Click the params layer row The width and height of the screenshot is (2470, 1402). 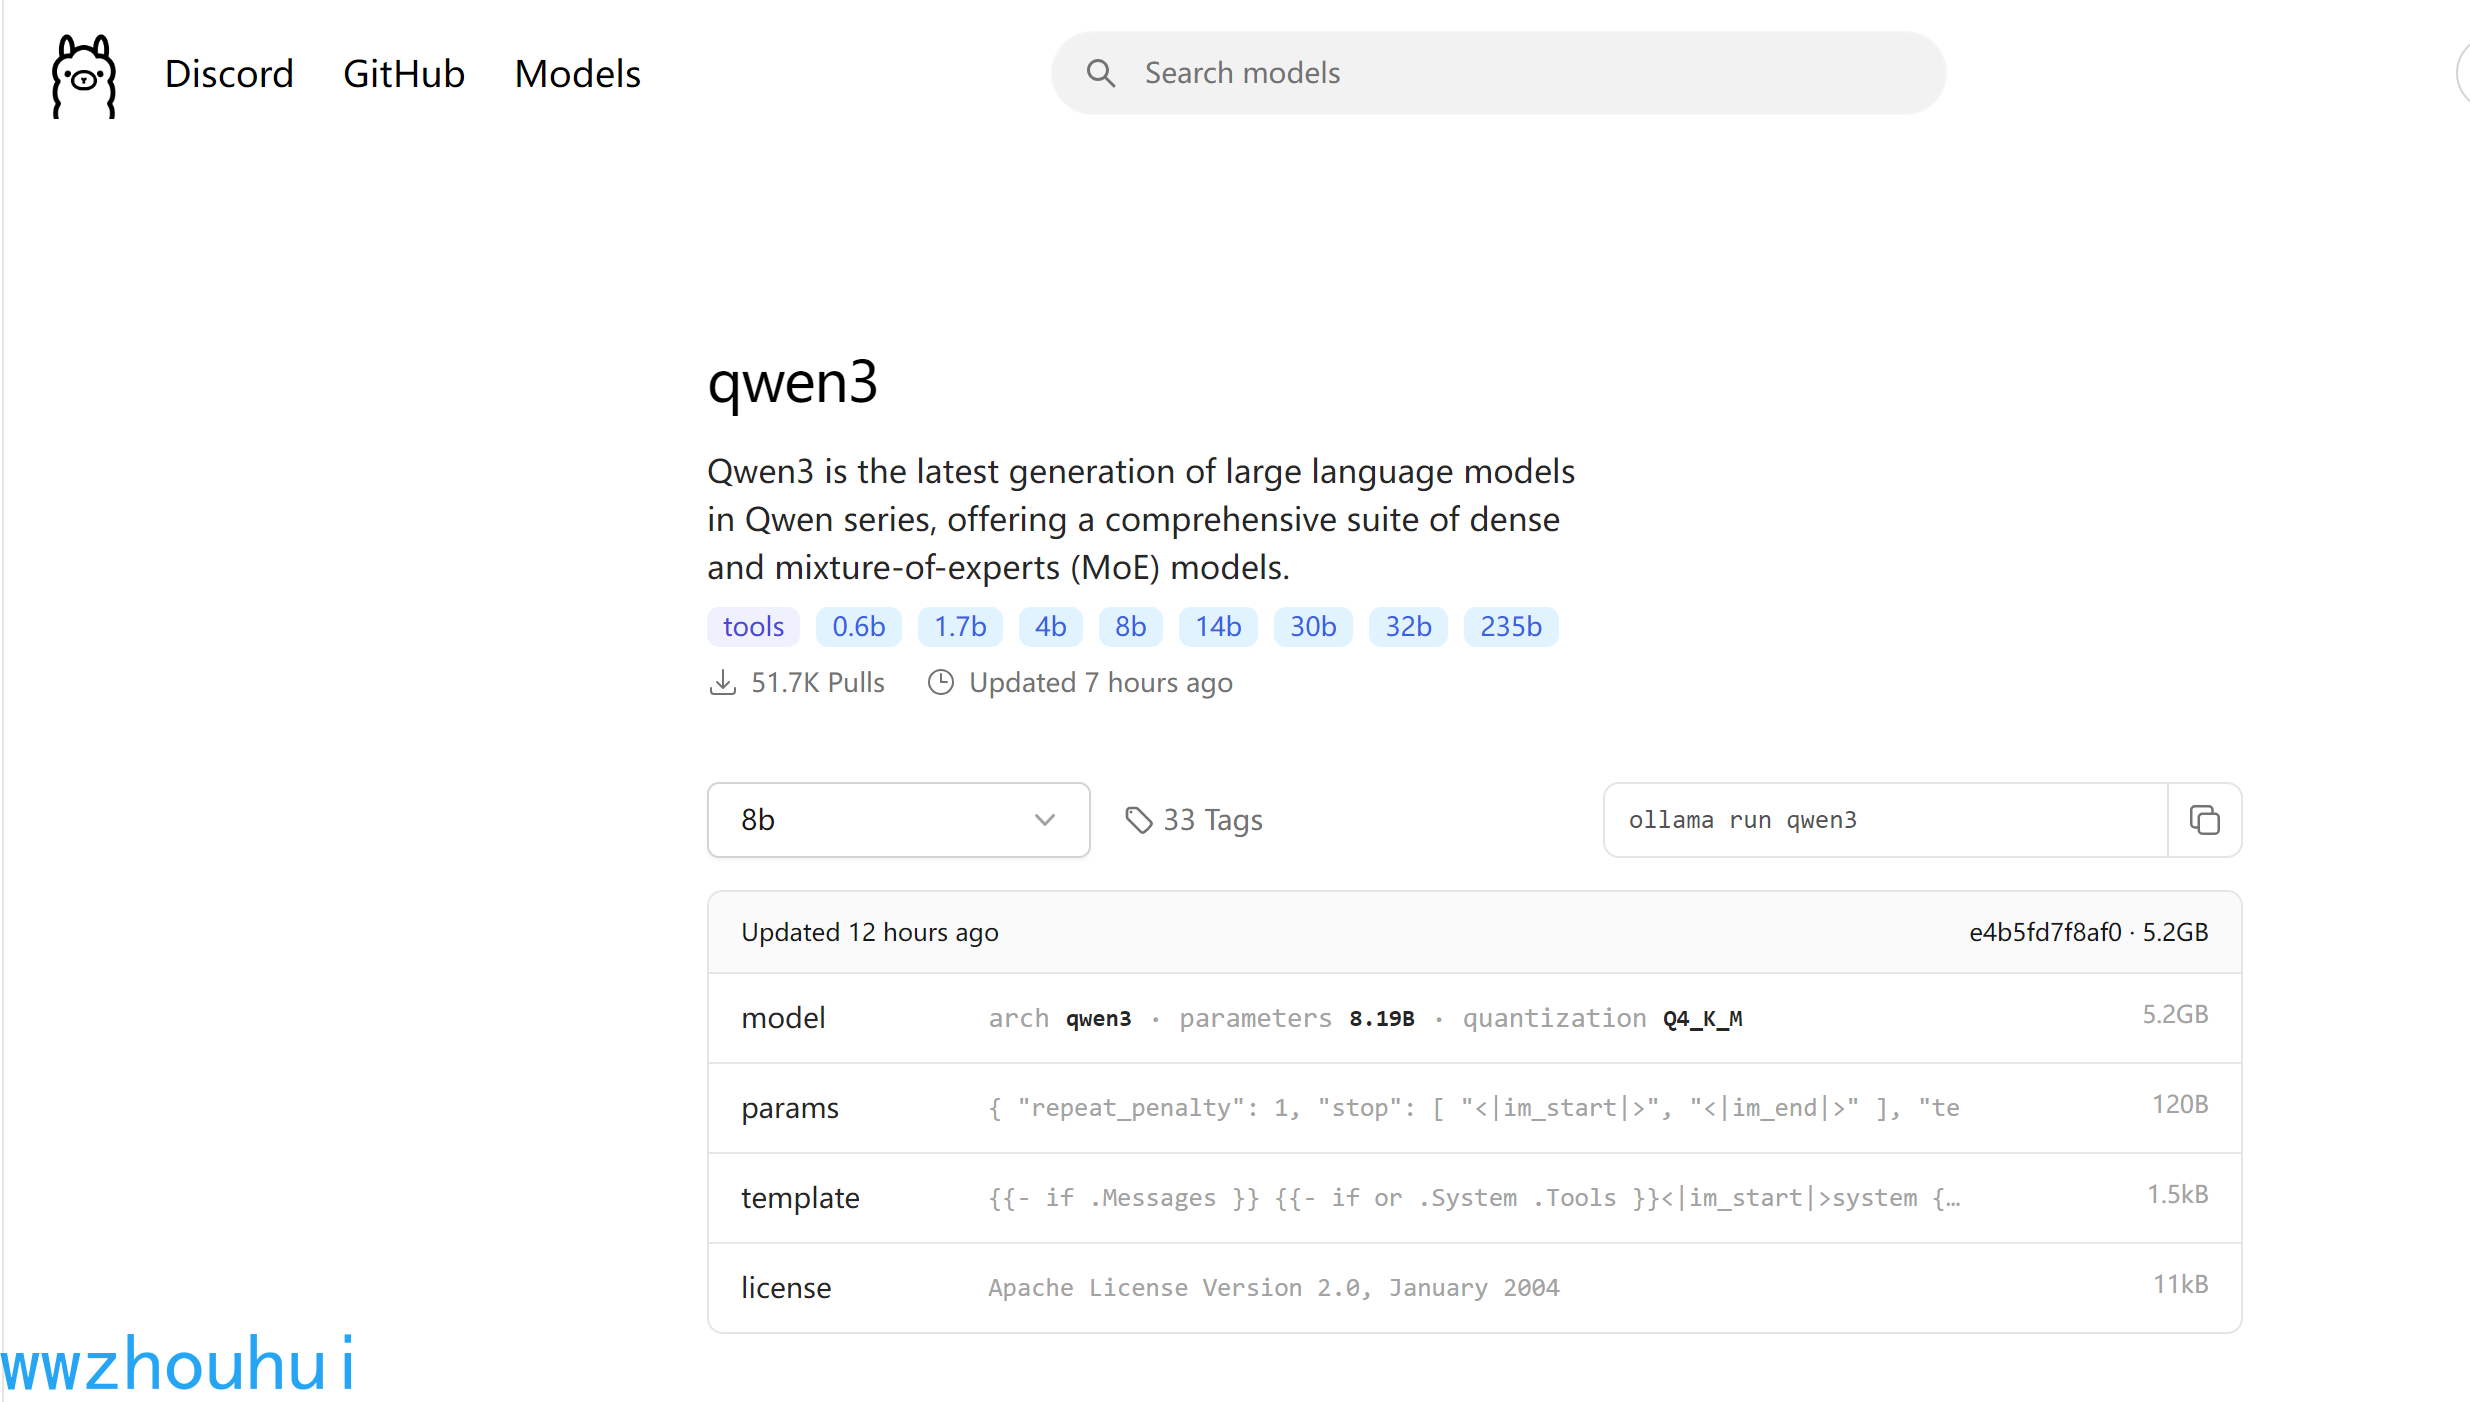[1400, 1107]
